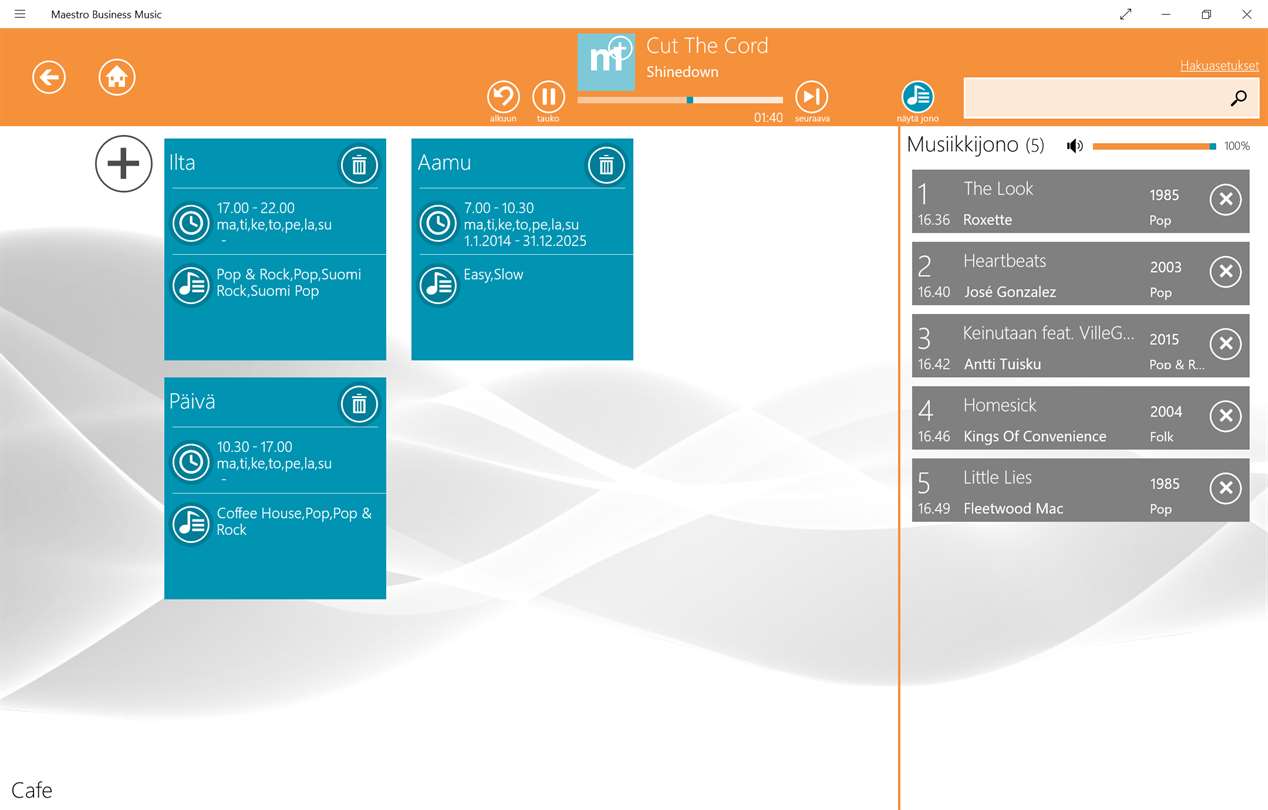This screenshot has width=1268, height=810.
Task: Mute with the speaker volume icon
Action: tap(1075, 146)
